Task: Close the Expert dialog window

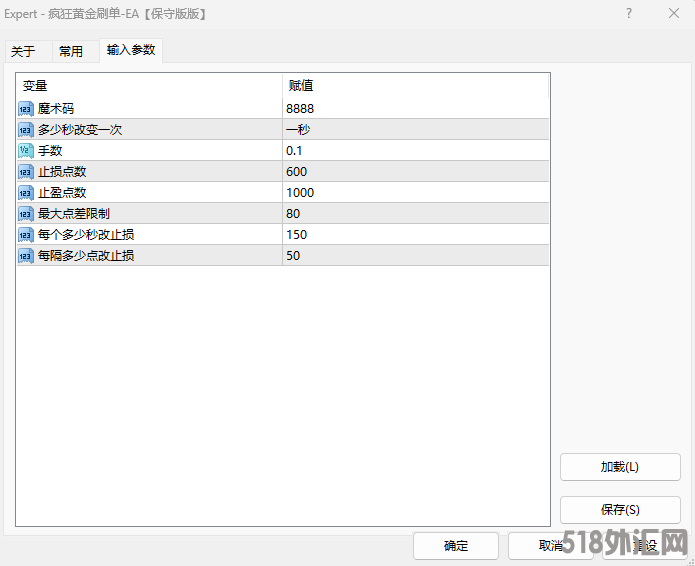Action: [674, 14]
